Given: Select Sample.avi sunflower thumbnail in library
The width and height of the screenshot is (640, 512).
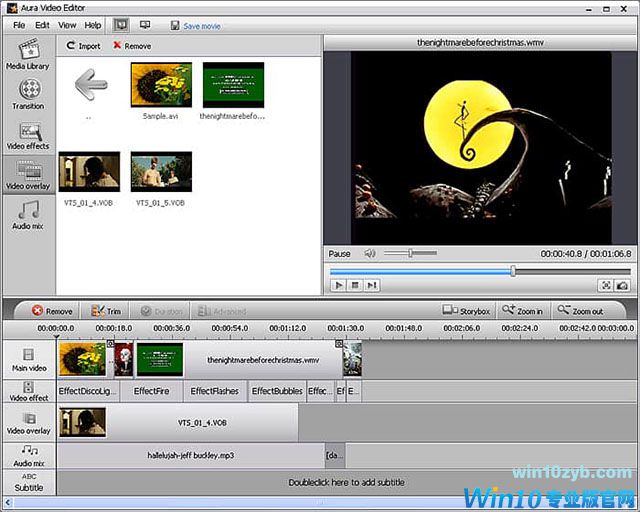Looking at the screenshot, I should [161, 85].
